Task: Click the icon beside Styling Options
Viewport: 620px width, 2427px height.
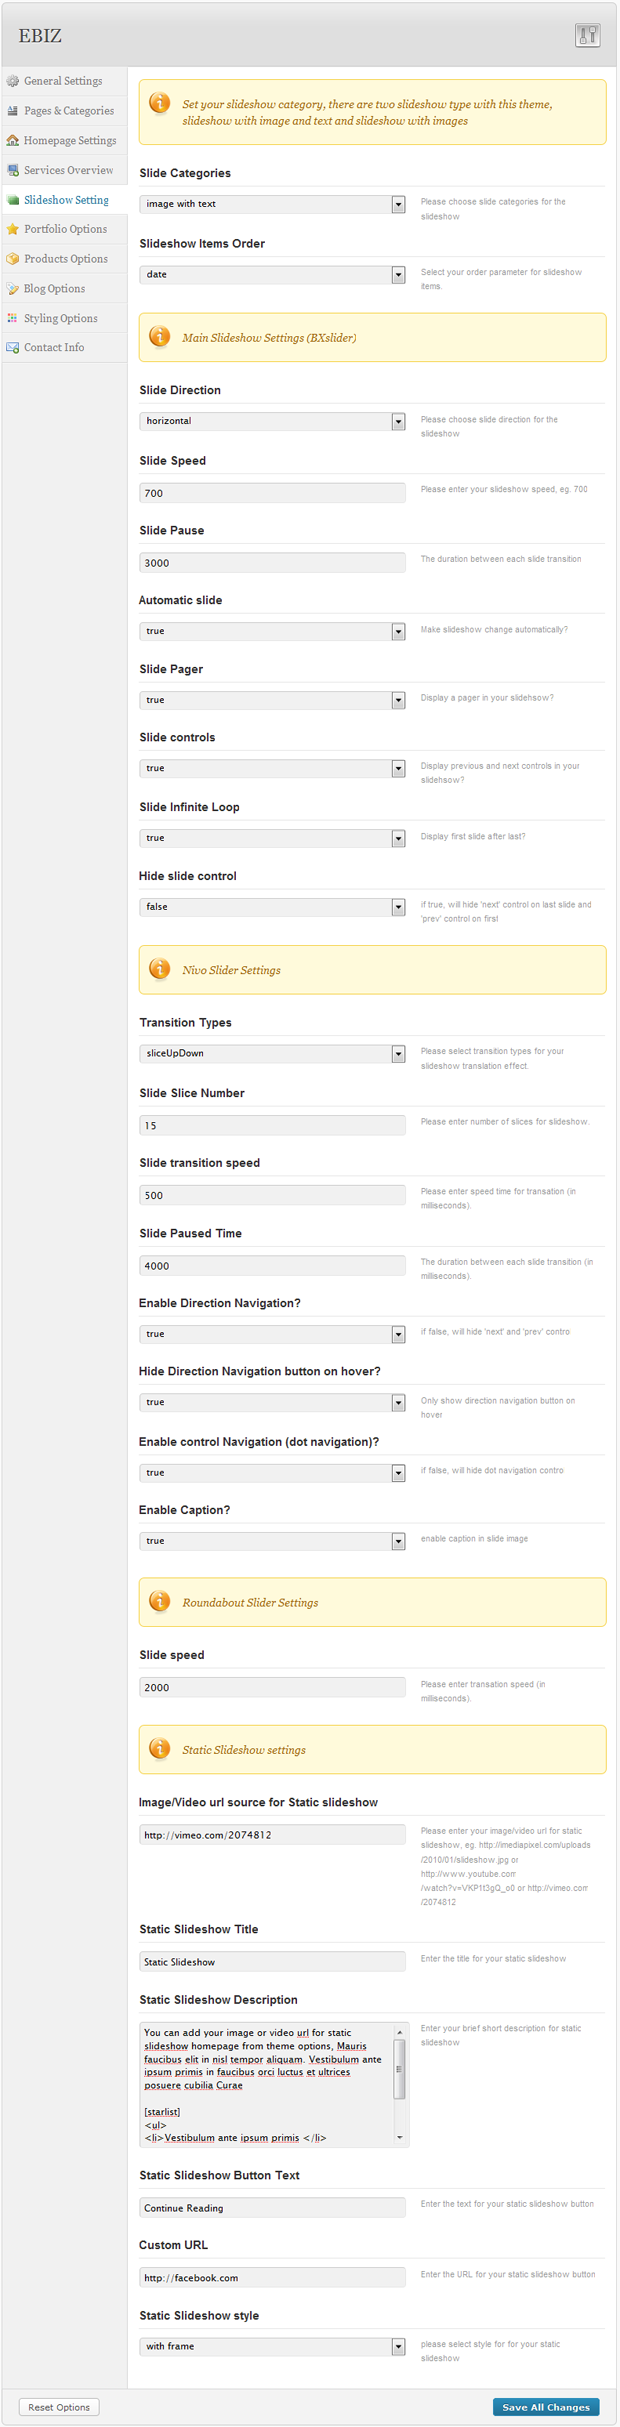Action: [13, 318]
